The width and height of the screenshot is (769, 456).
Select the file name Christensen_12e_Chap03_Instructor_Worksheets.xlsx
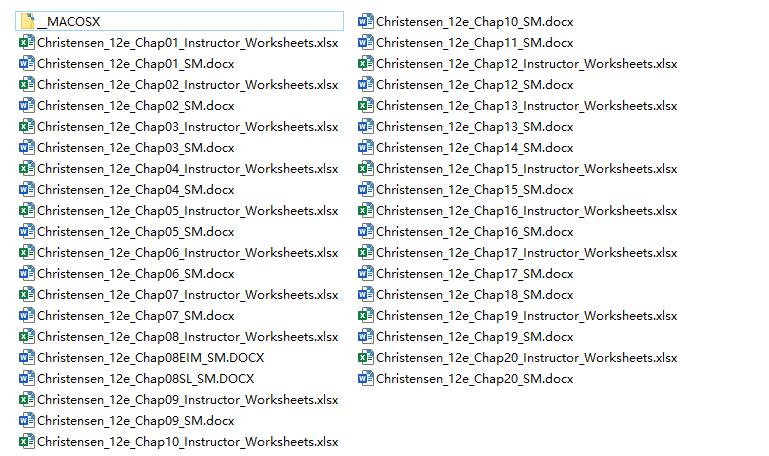tap(188, 127)
